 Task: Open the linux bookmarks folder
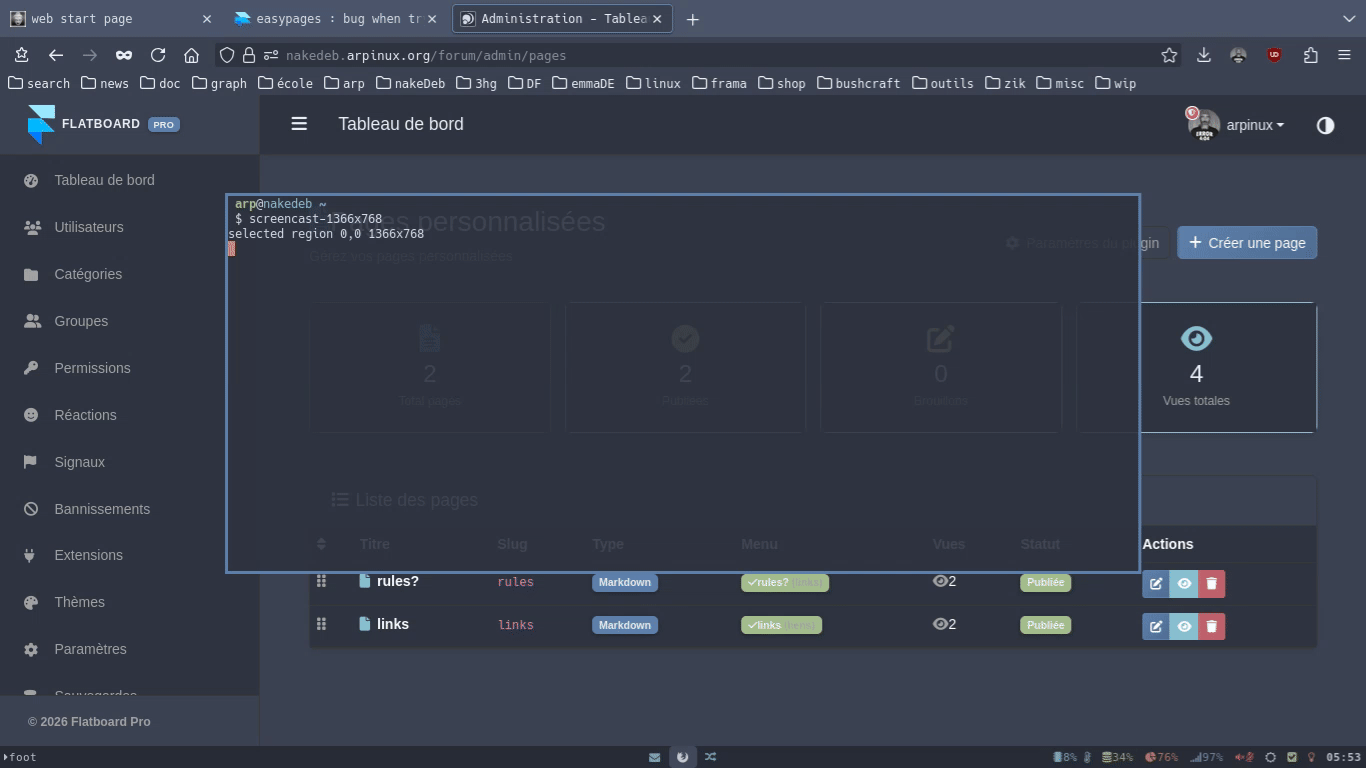pyautogui.click(x=653, y=84)
